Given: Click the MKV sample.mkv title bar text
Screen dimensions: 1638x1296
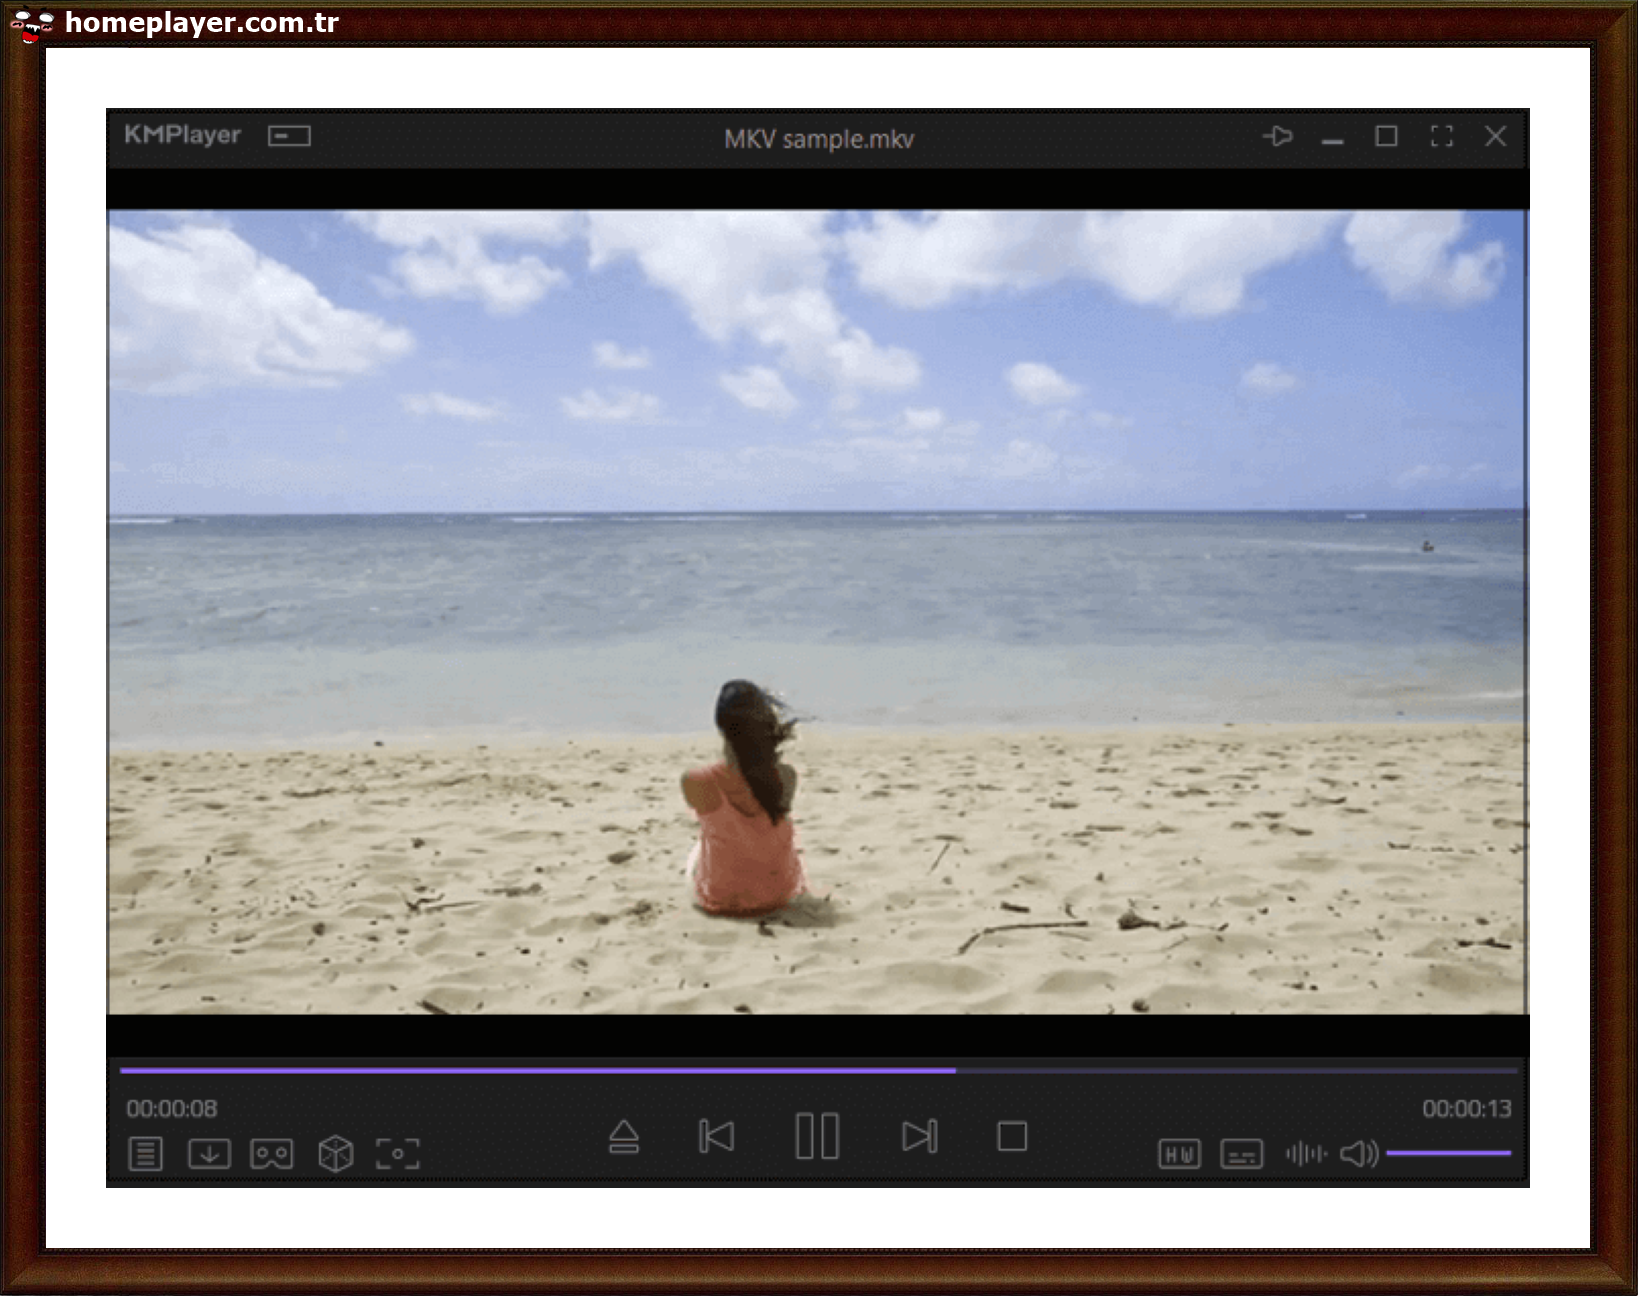Looking at the screenshot, I should coord(818,140).
